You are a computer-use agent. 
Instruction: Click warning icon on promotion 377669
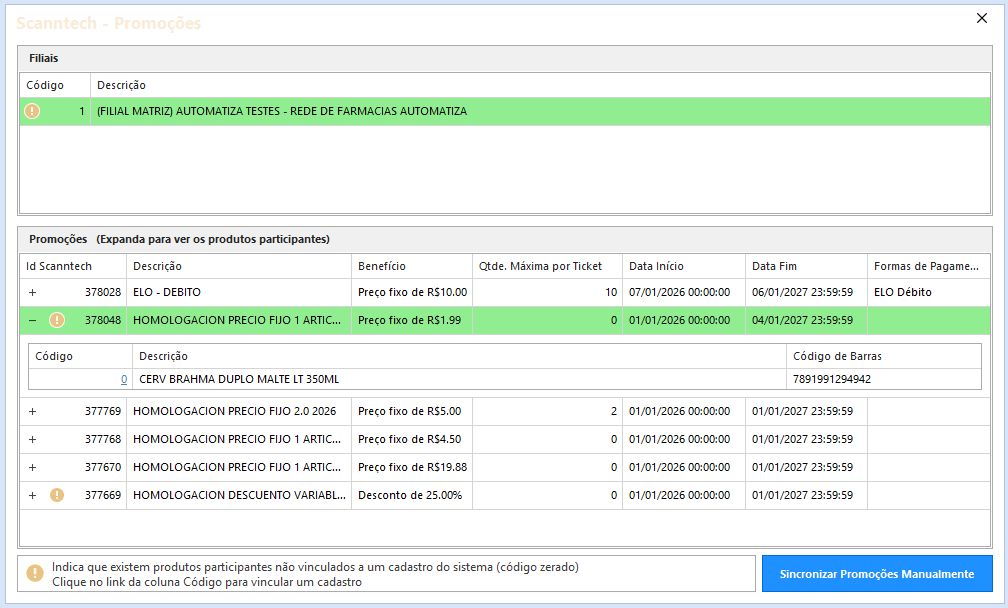[x=57, y=495]
